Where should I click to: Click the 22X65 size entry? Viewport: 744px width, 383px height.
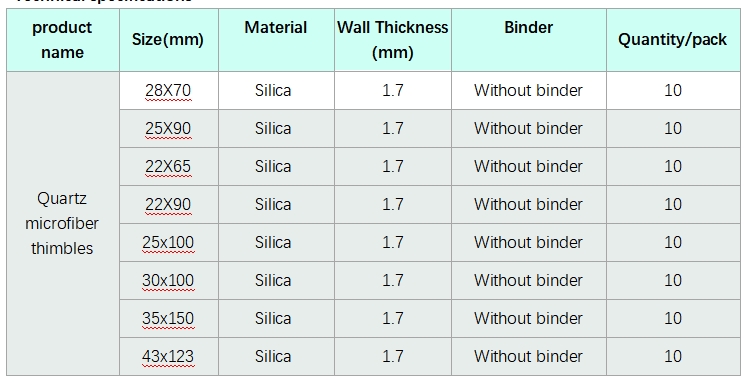[168, 166]
